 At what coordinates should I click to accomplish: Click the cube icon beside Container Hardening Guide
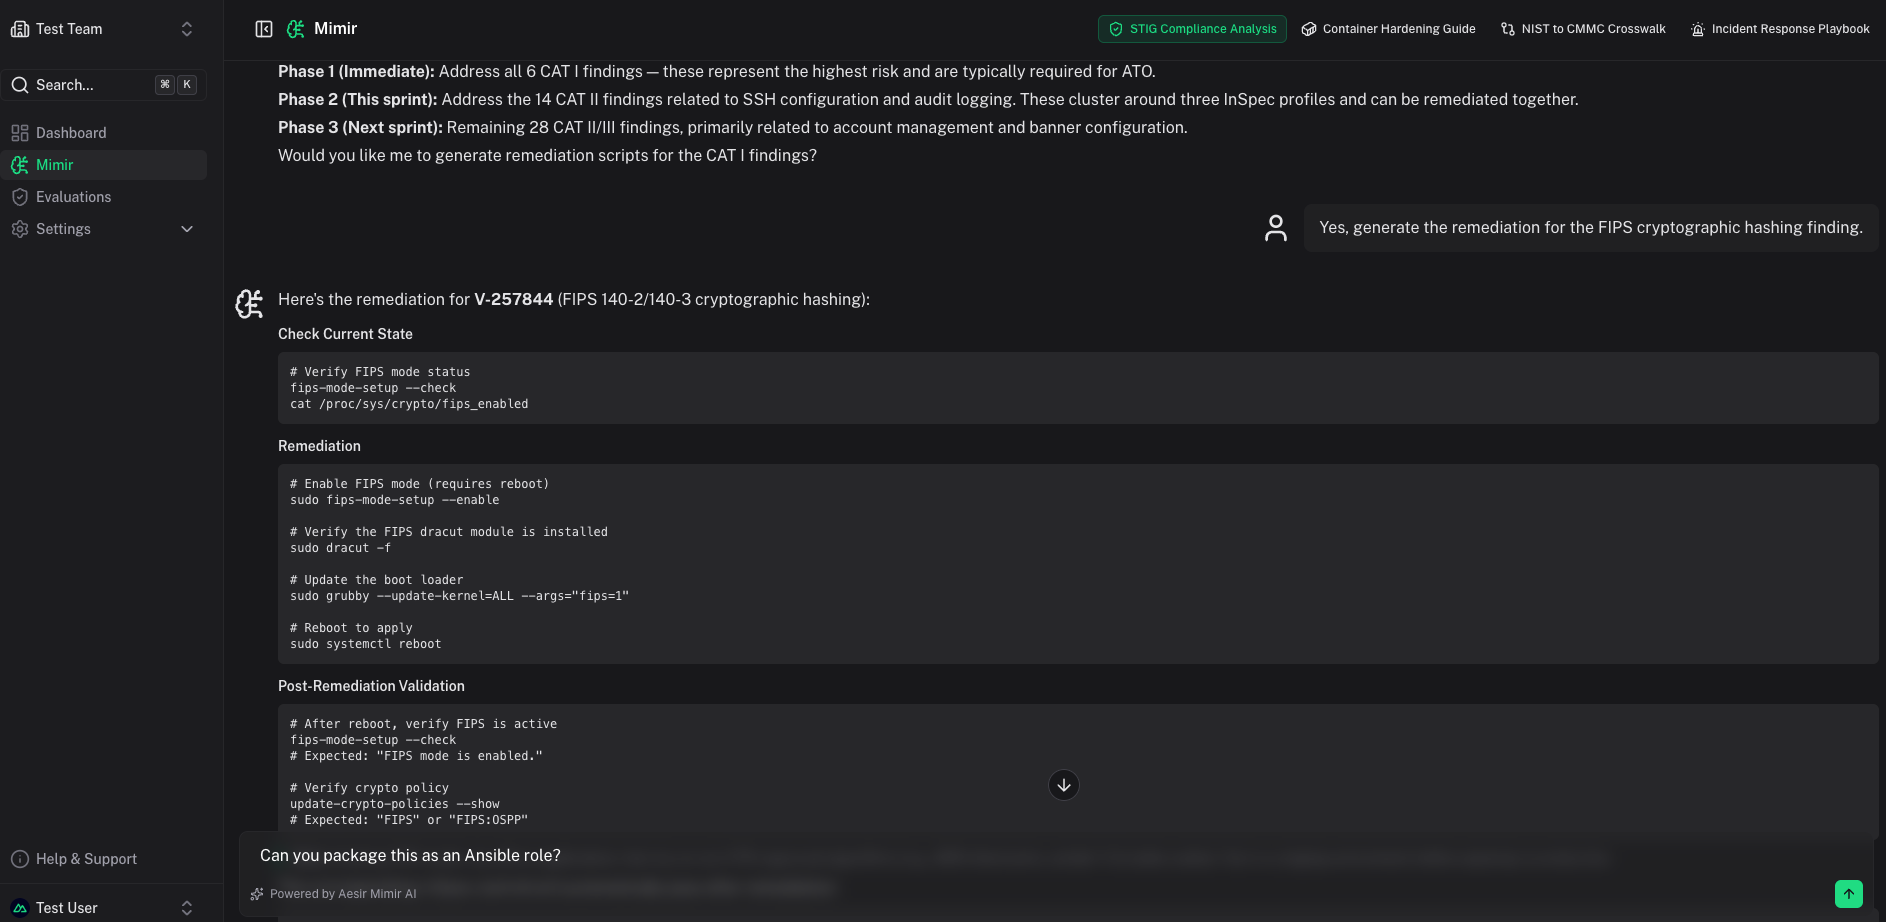pos(1308,28)
